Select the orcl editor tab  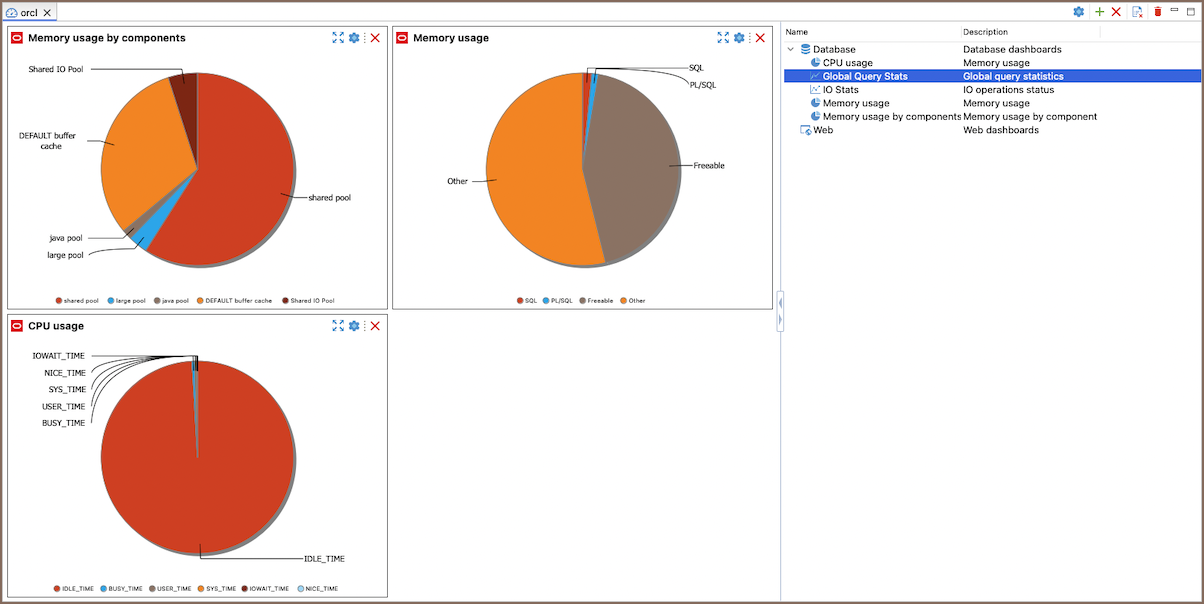(28, 13)
